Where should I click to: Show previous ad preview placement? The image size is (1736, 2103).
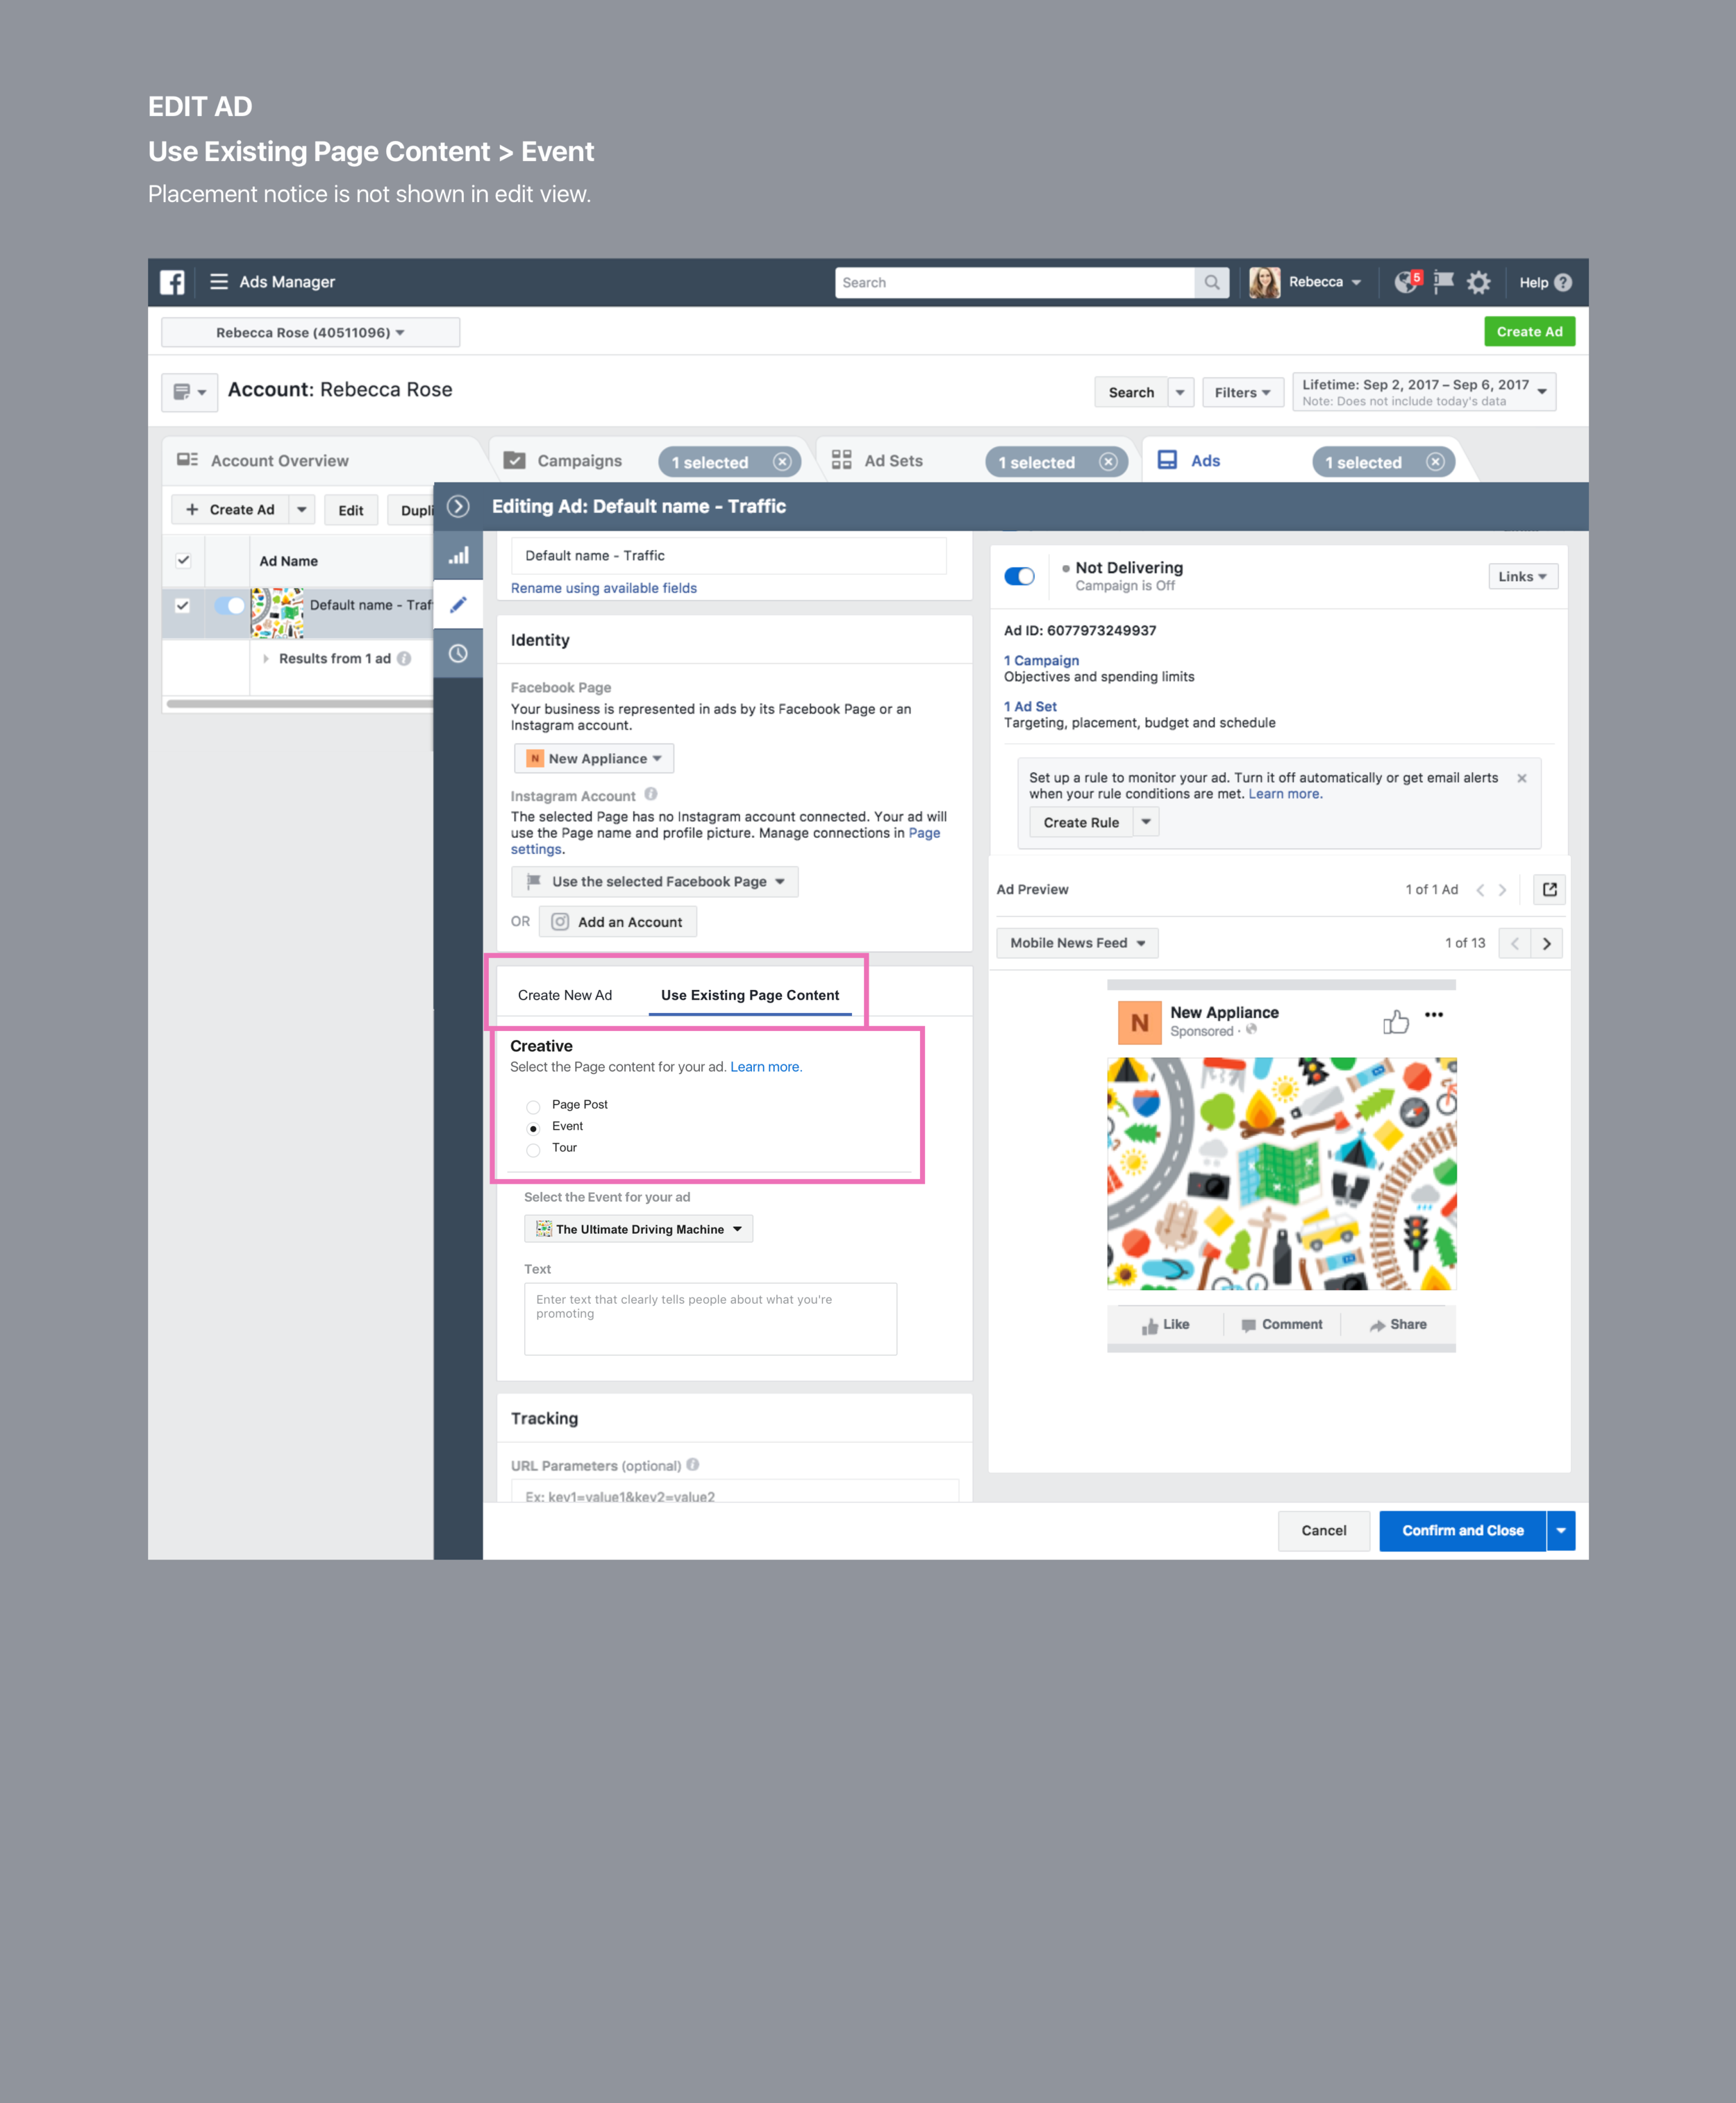pyautogui.click(x=1514, y=943)
